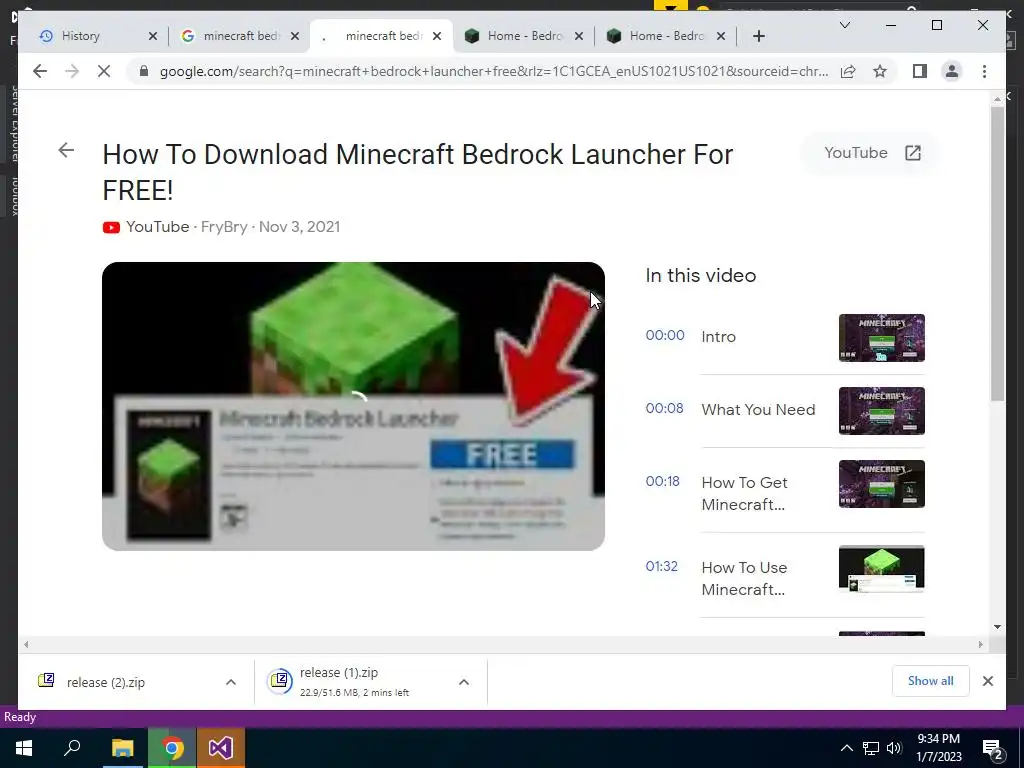1024x768 pixels.
Task: Open the video on YouTube via the button
Action: tap(871, 153)
